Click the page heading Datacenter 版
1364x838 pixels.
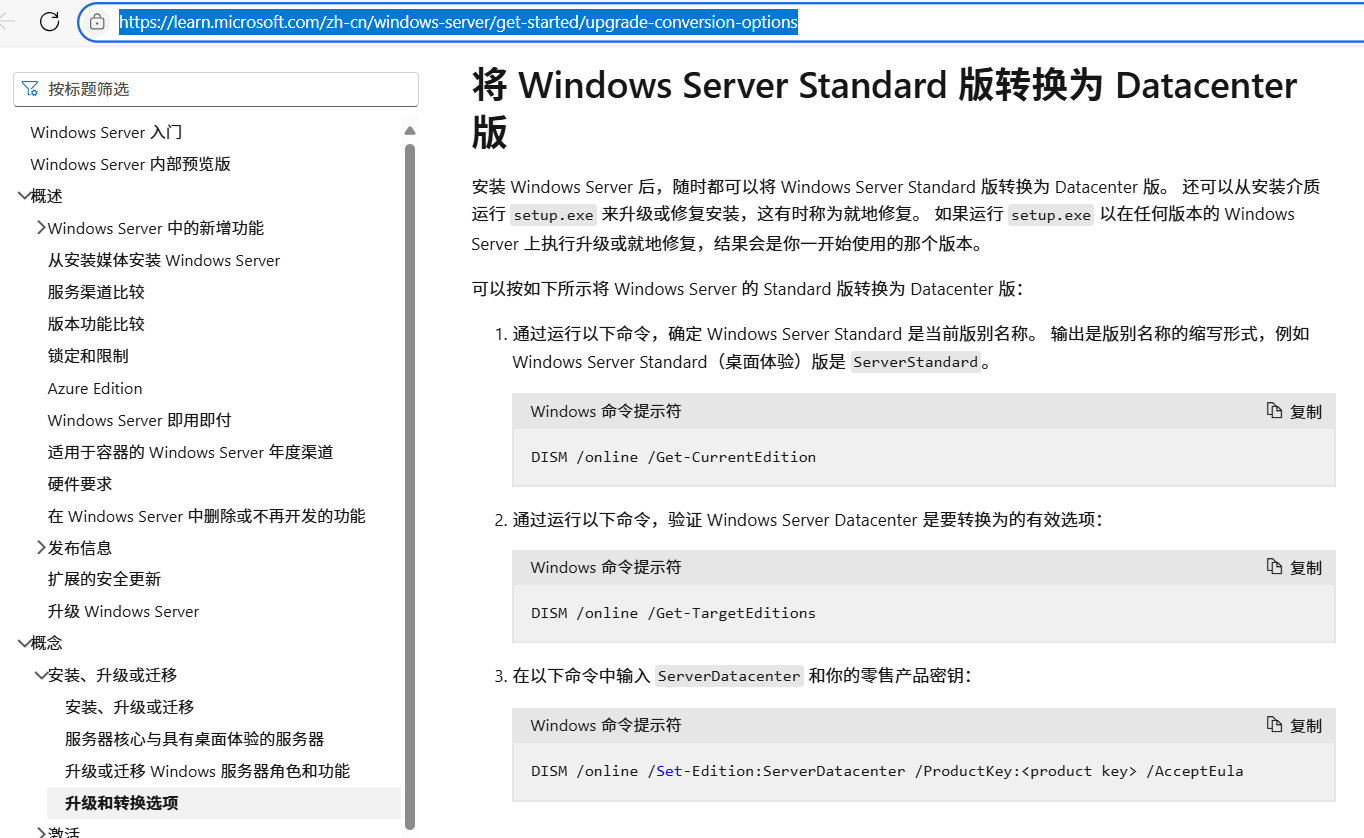(x=884, y=108)
